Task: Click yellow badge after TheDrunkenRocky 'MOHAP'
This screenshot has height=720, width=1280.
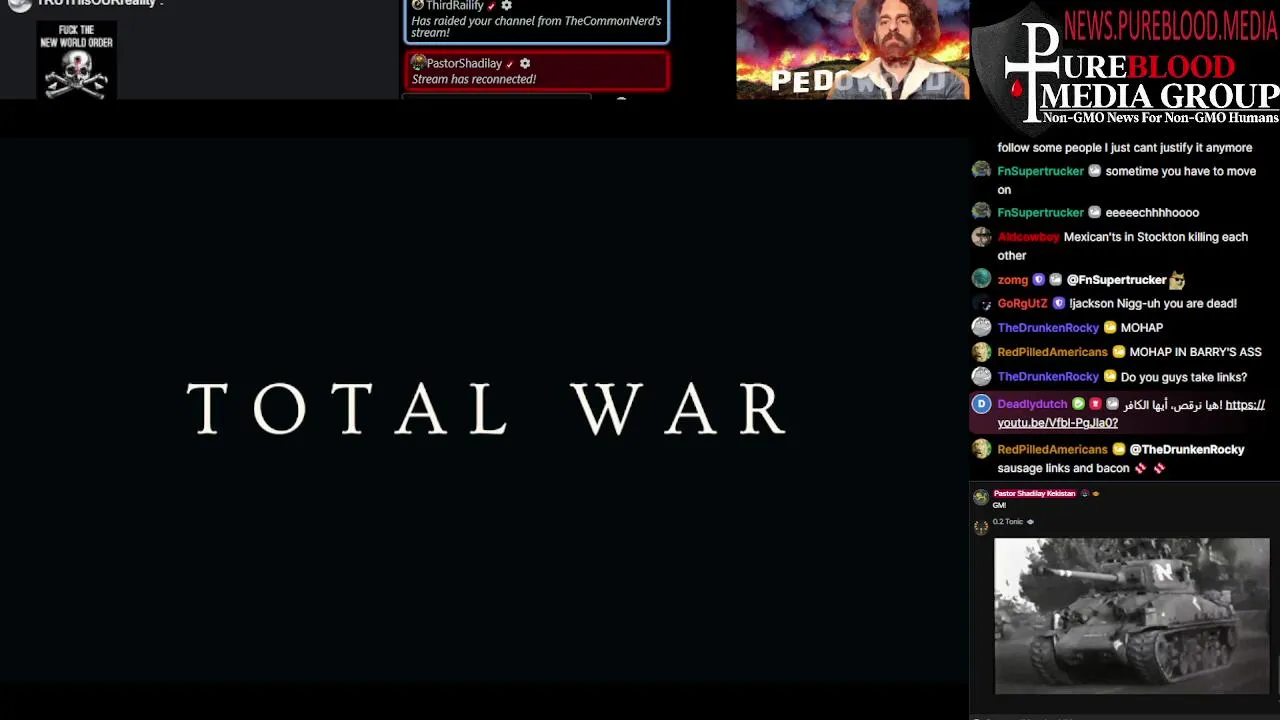Action: (1109, 328)
